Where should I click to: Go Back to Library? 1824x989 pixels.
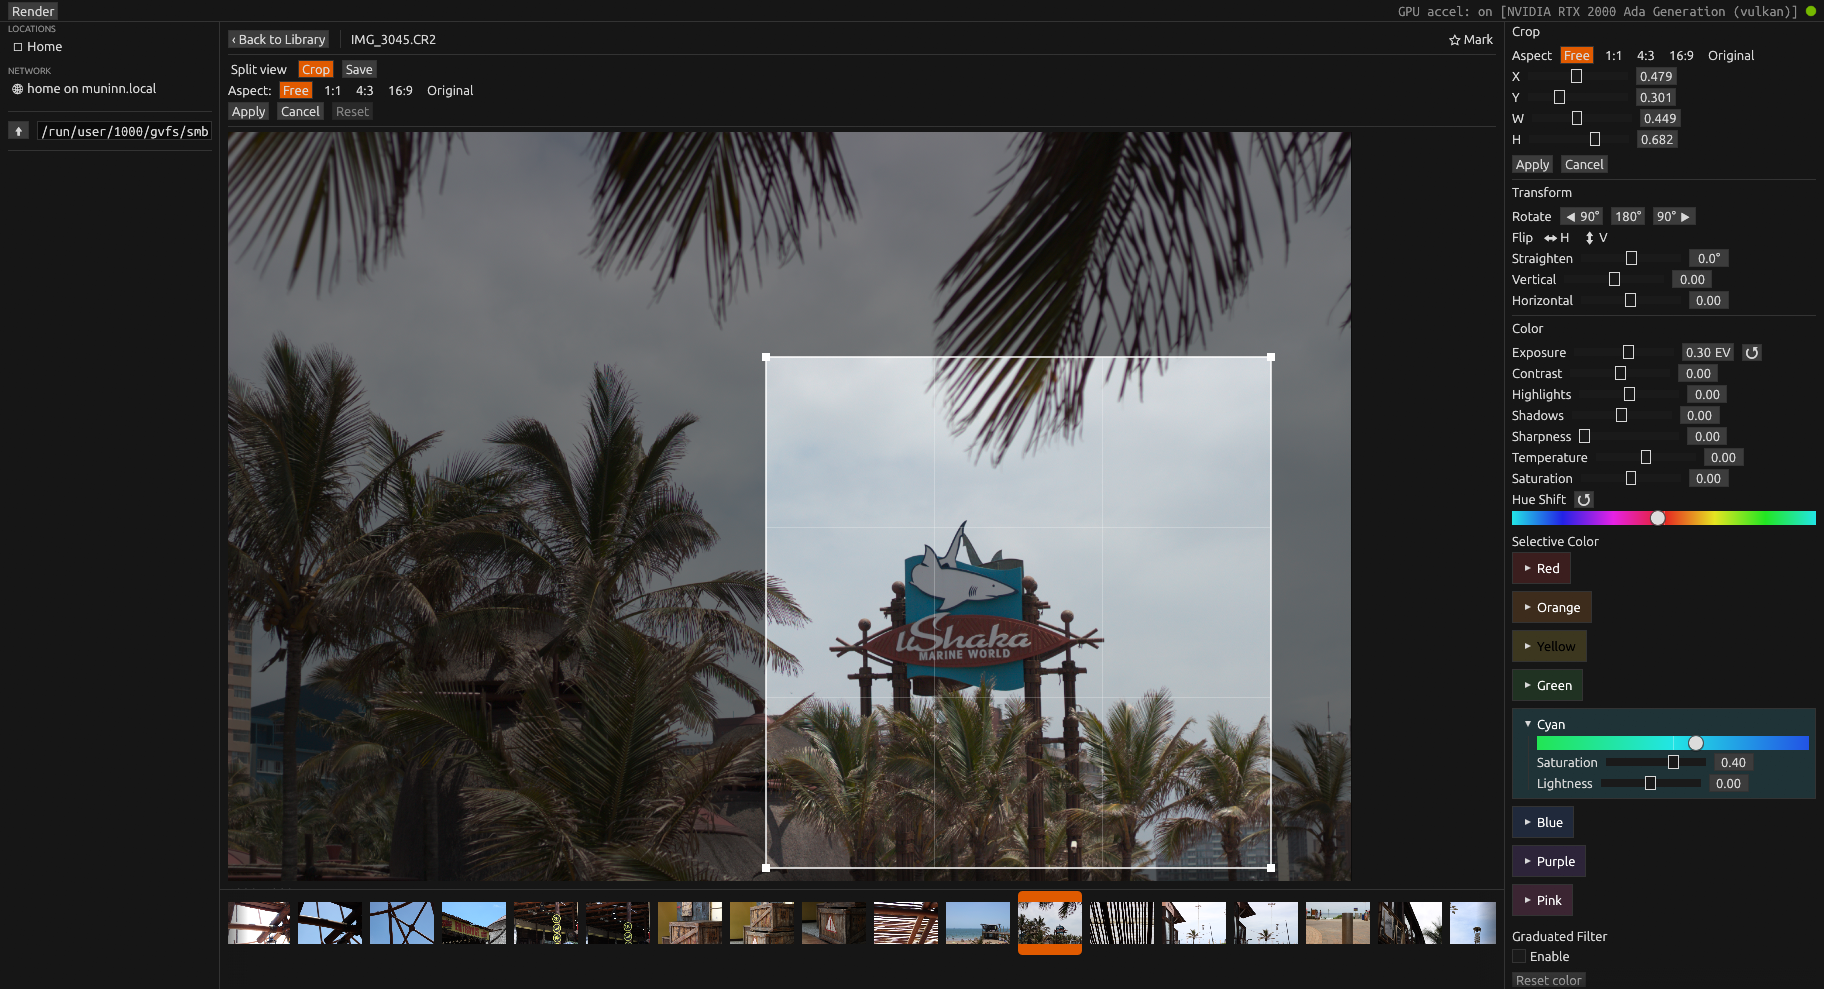pyautogui.click(x=278, y=40)
